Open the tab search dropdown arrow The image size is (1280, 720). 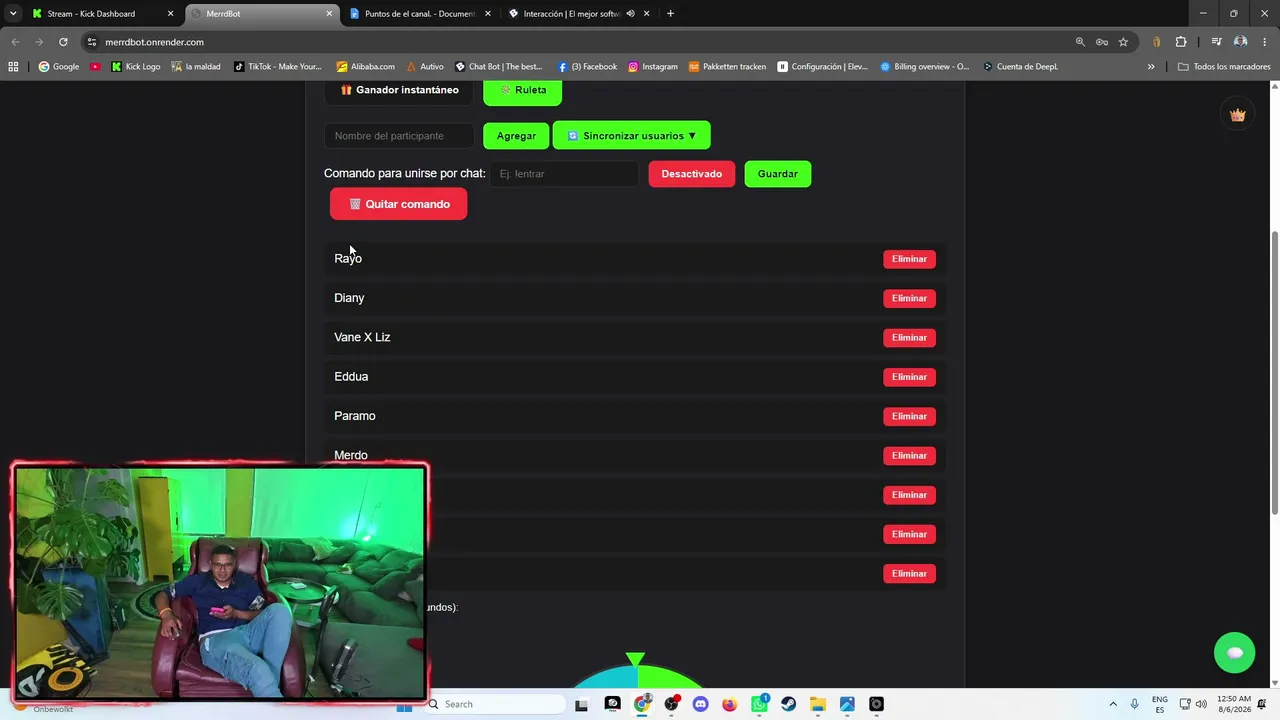click(x=13, y=14)
